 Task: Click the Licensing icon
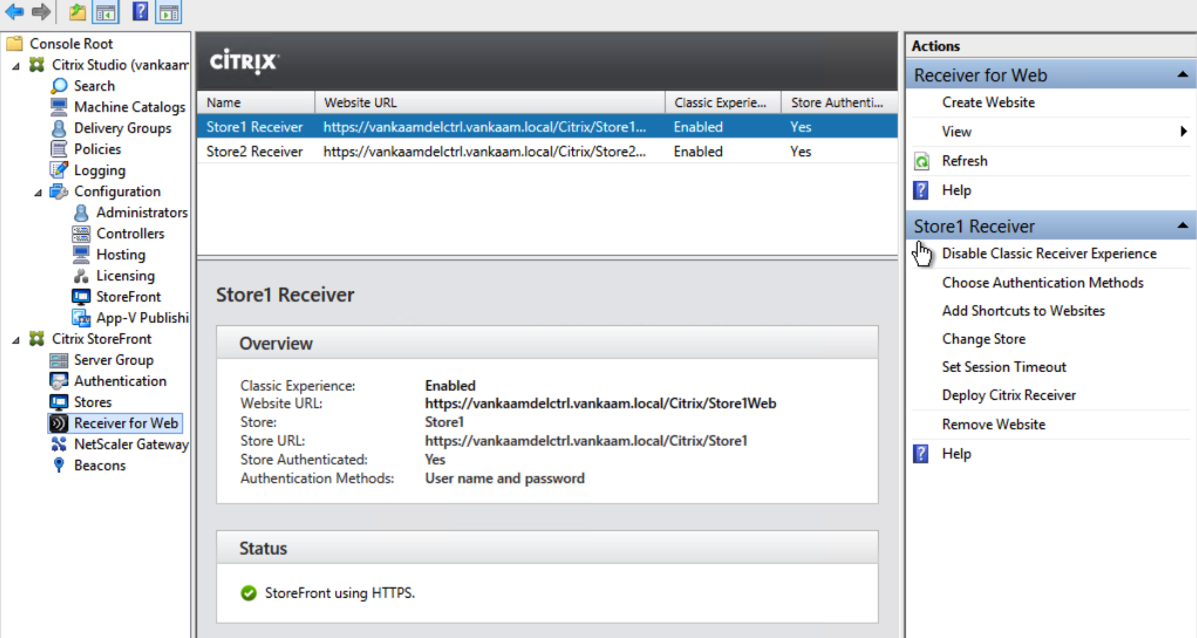pos(81,276)
